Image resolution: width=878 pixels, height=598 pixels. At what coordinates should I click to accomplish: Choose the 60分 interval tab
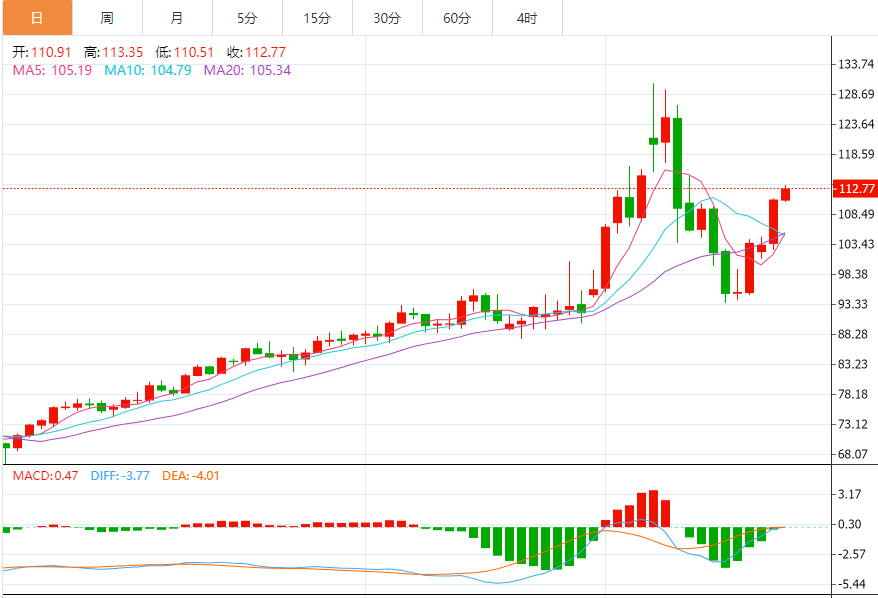(x=457, y=18)
